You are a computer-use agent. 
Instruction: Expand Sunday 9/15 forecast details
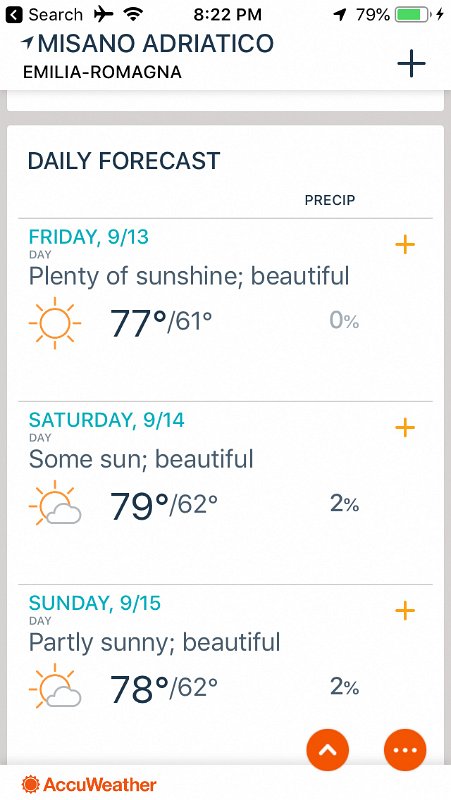[405, 610]
